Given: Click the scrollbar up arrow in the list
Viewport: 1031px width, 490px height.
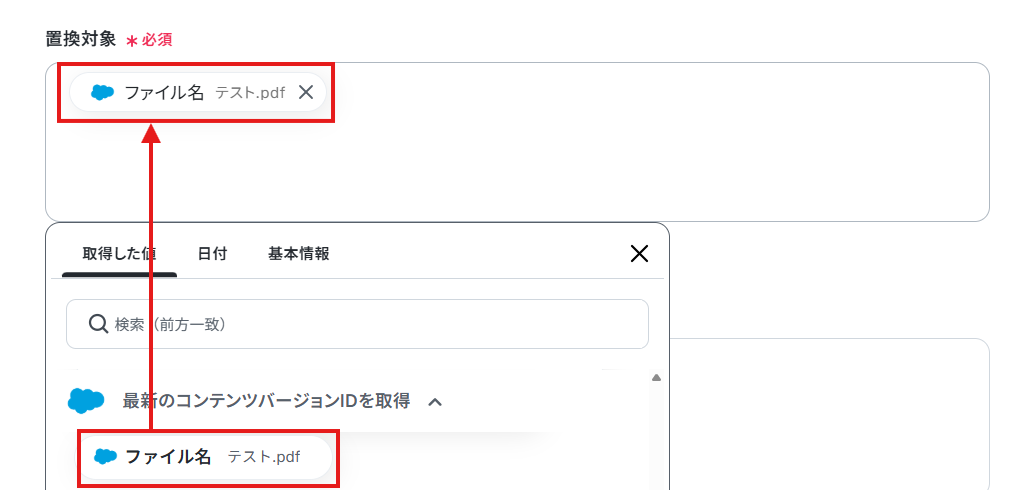Looking at the screenshot, I should [656, 378].
